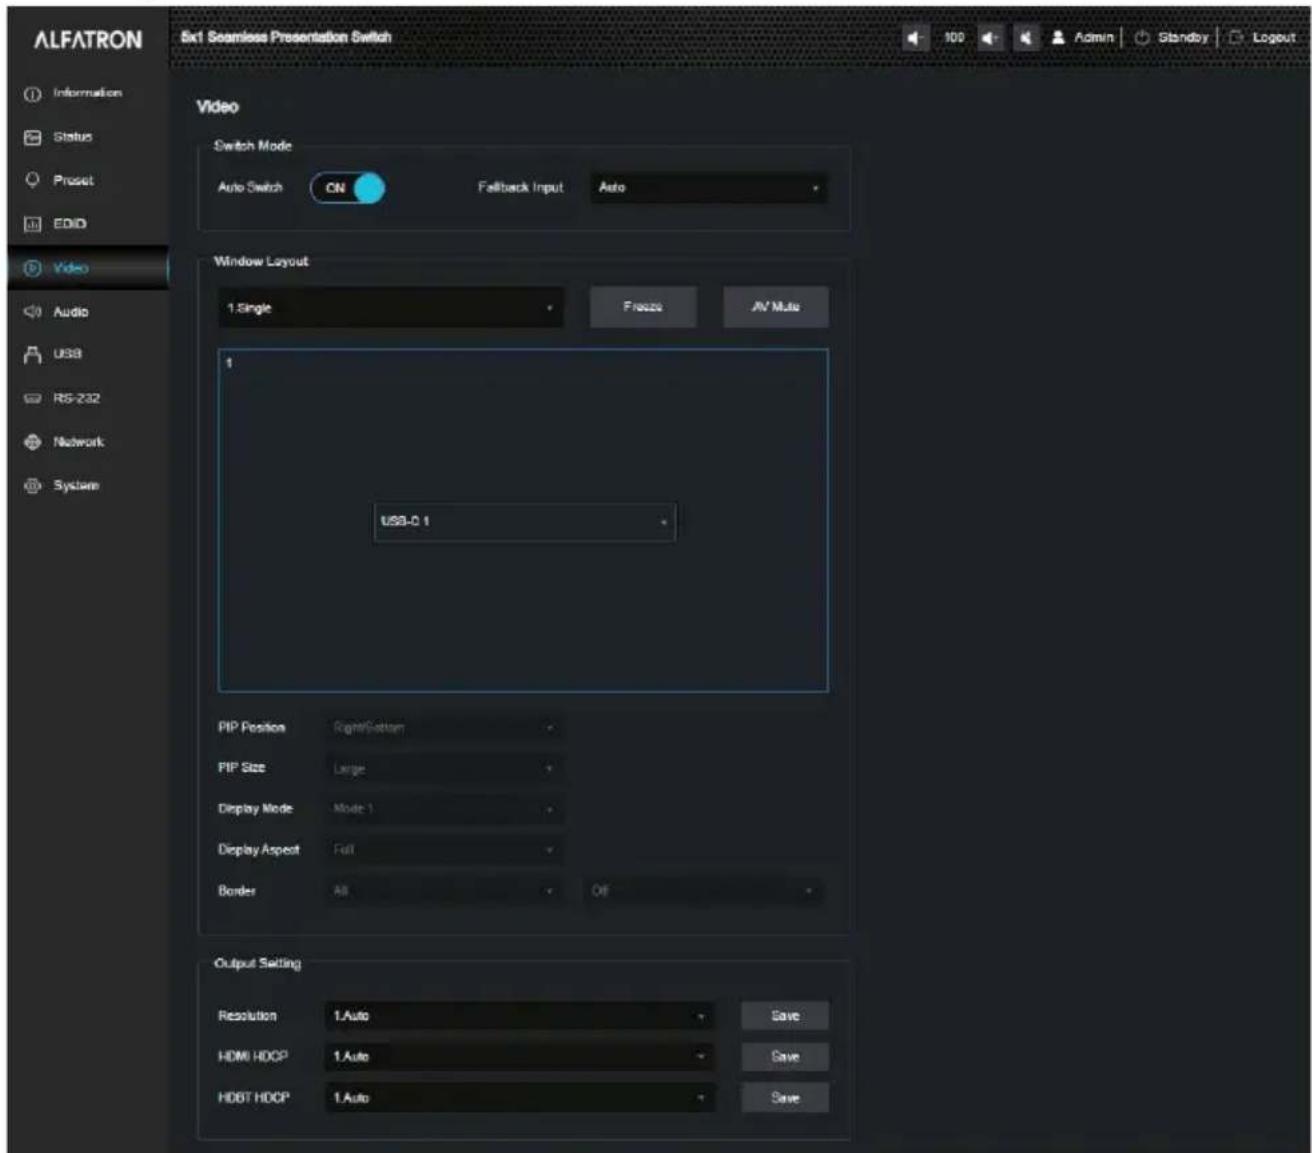The width and height of the screenshot is (1312, 1153).
Task: Open the Fallback Input dropdown
Action: [x=708, y=188]
